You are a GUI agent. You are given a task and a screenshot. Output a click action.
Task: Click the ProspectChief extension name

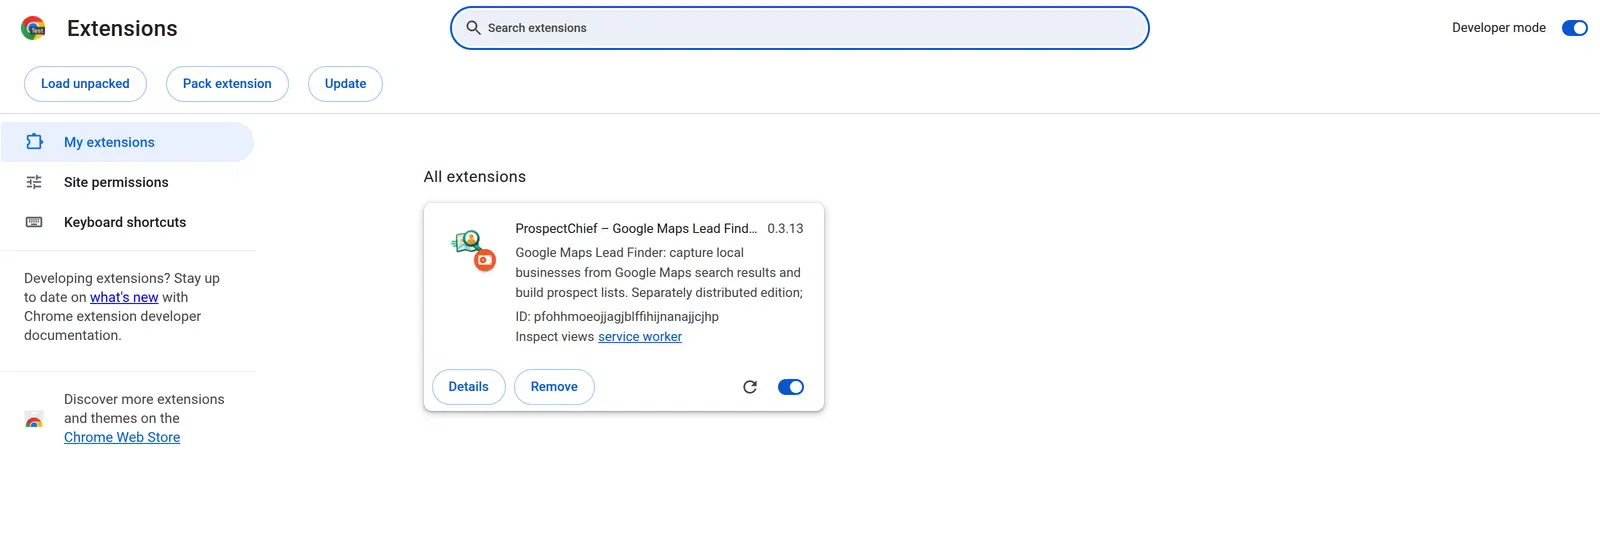click(x=636, y=228)
